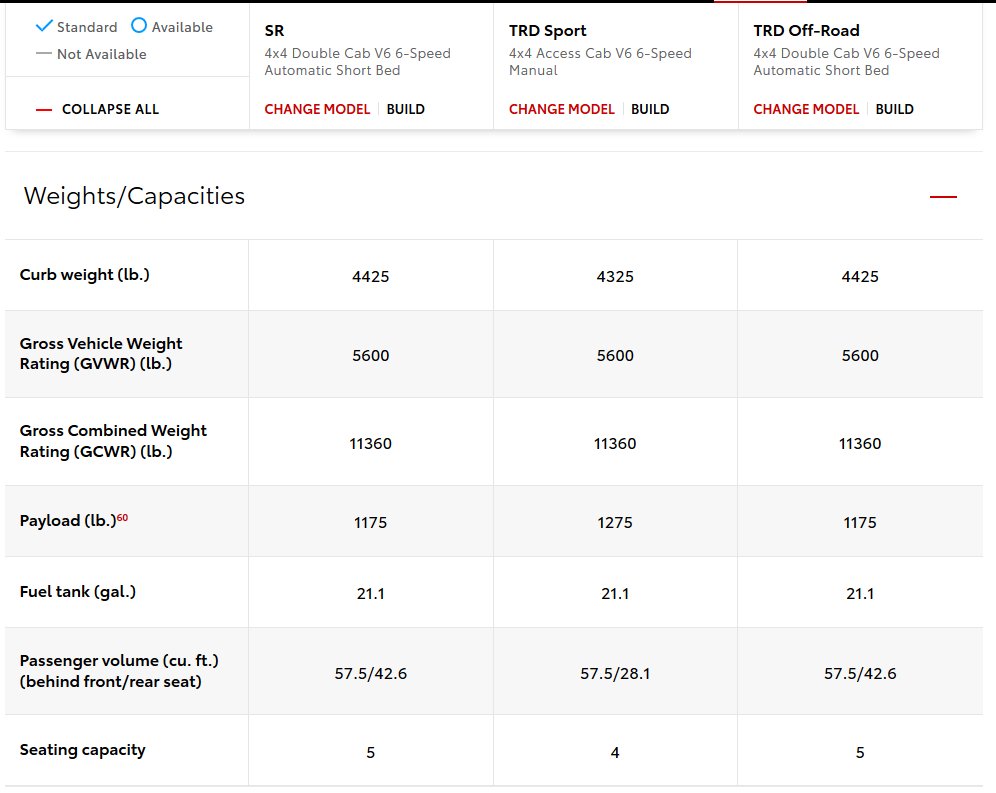Click TRD Sport fuel tank value 21.1
Viewport: 996px width, 793px height.
point(615,593)
